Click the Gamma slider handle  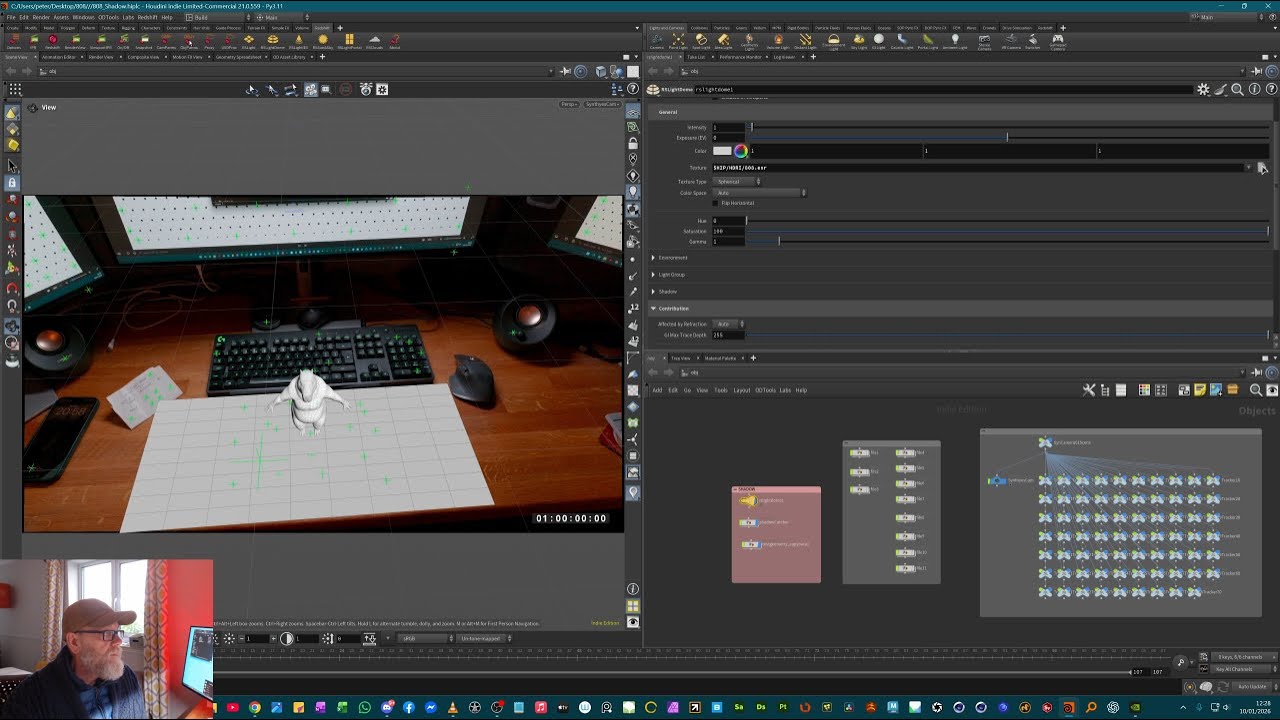[779, 241]
